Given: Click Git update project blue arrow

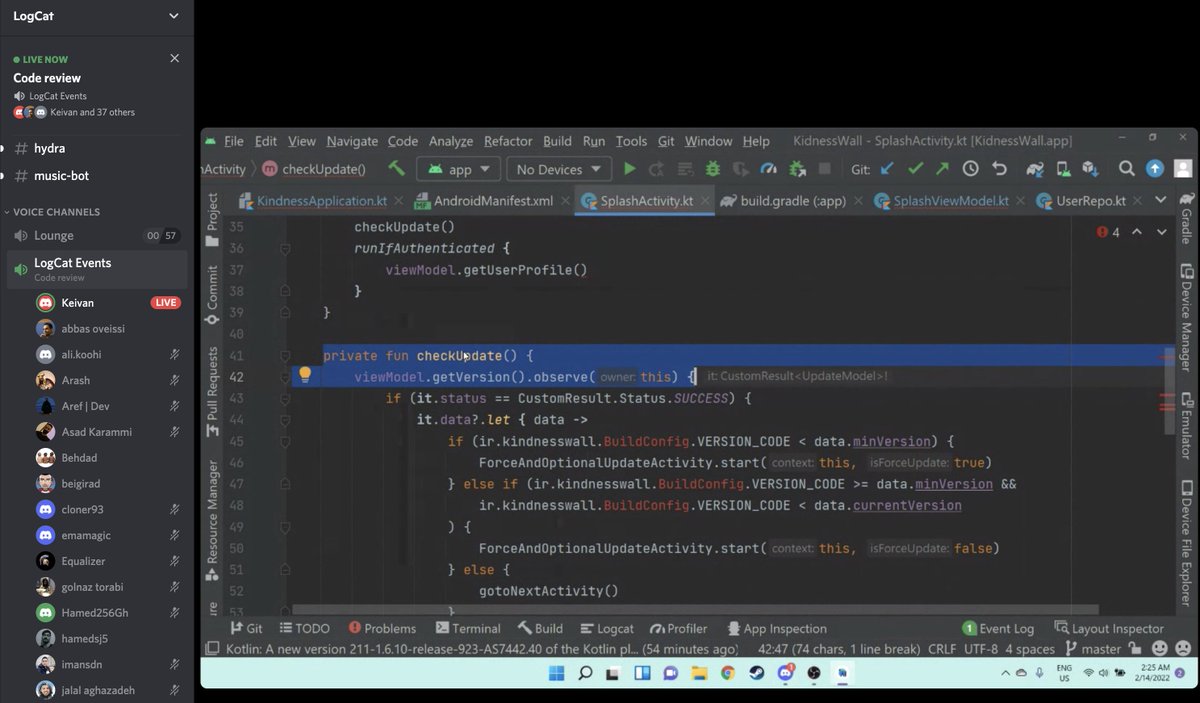Looking at the screenshot, I should (887, 169).
